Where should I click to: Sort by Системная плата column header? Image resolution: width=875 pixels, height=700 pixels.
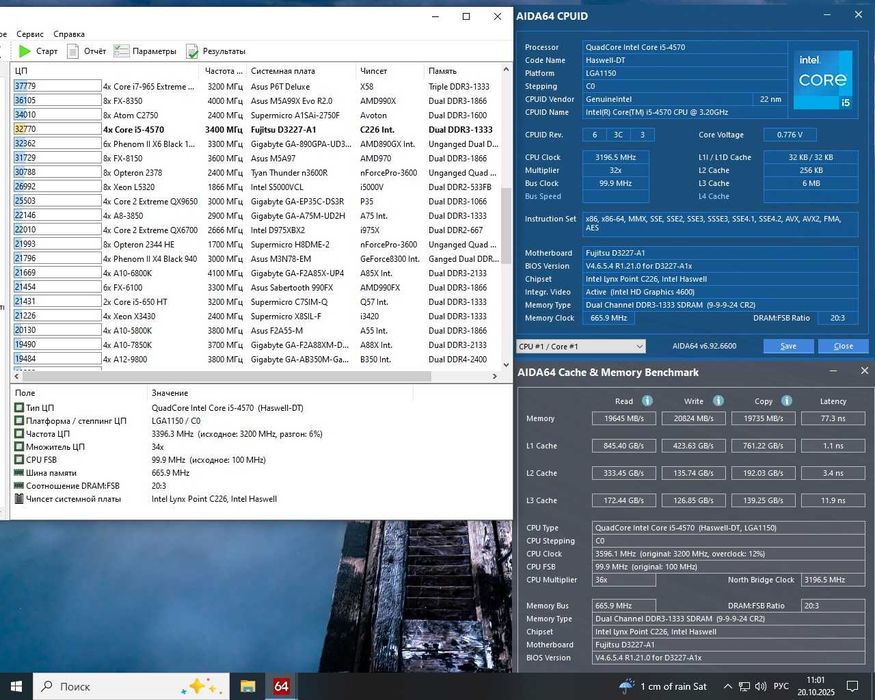(x=300, y=71)
